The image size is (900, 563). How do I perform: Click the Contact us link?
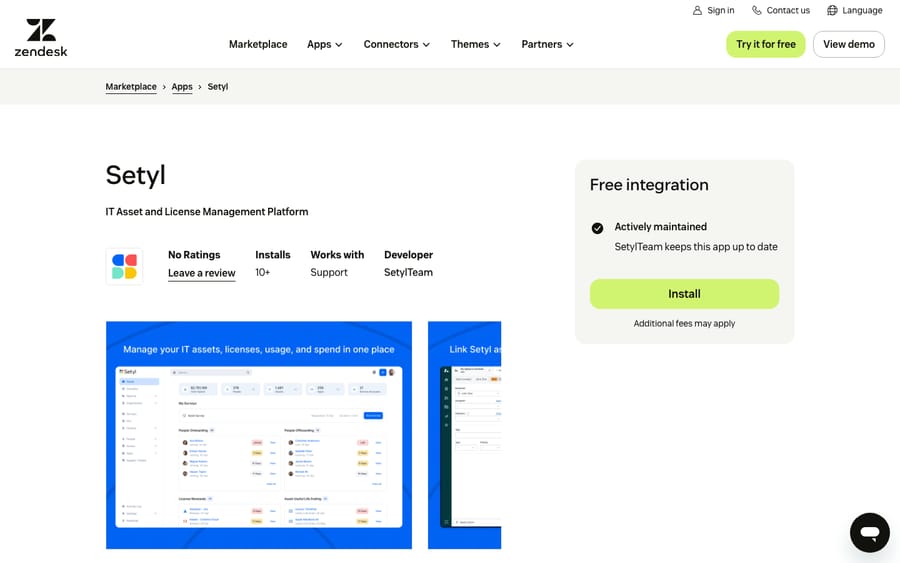[781, 10]
